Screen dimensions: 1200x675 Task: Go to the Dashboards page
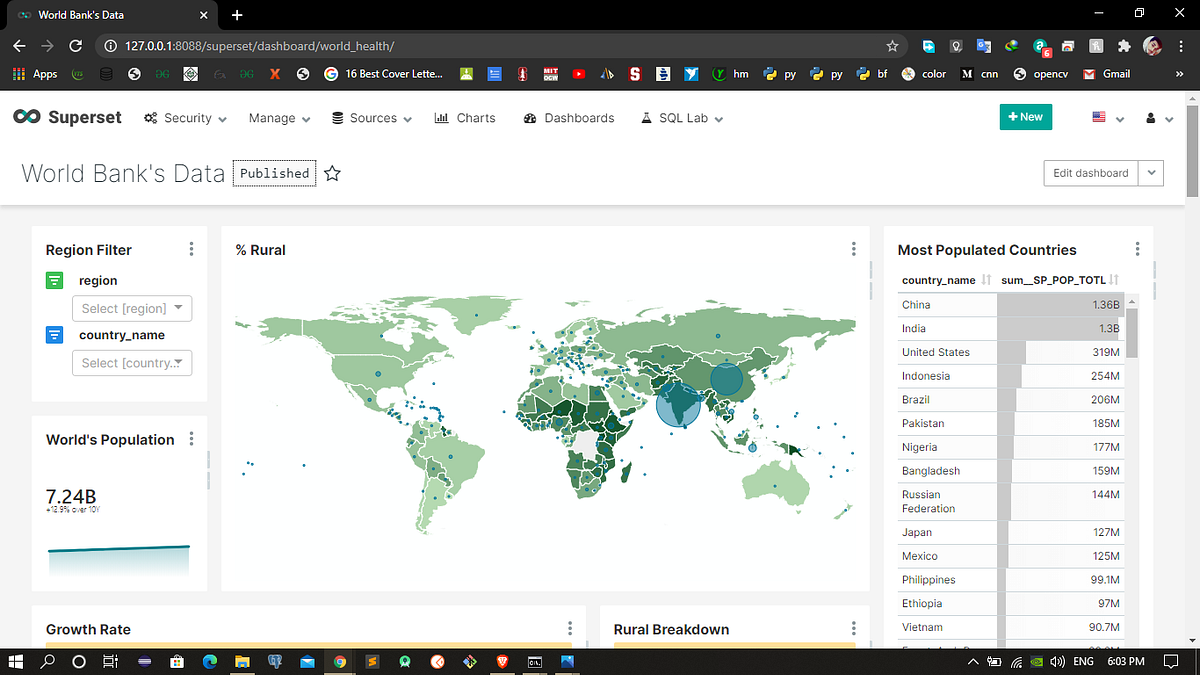(x=569, y=118)
